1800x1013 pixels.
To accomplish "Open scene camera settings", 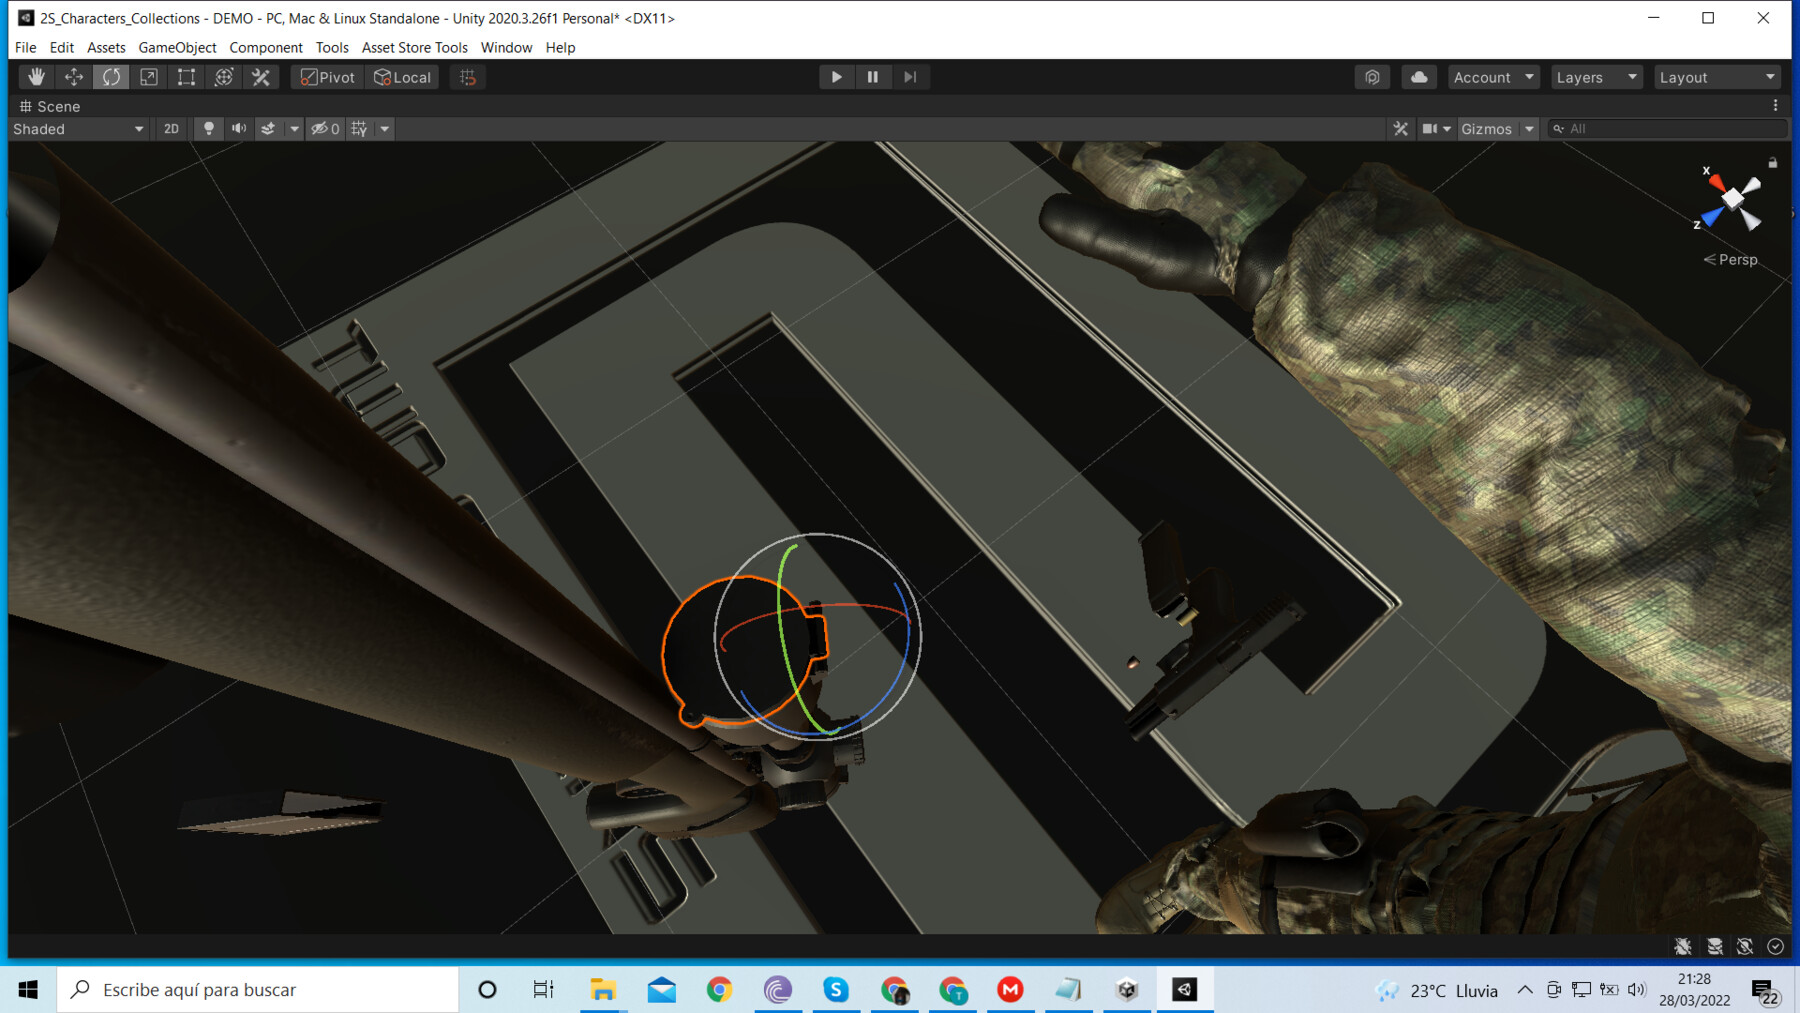I will (x=1436, y=129).
